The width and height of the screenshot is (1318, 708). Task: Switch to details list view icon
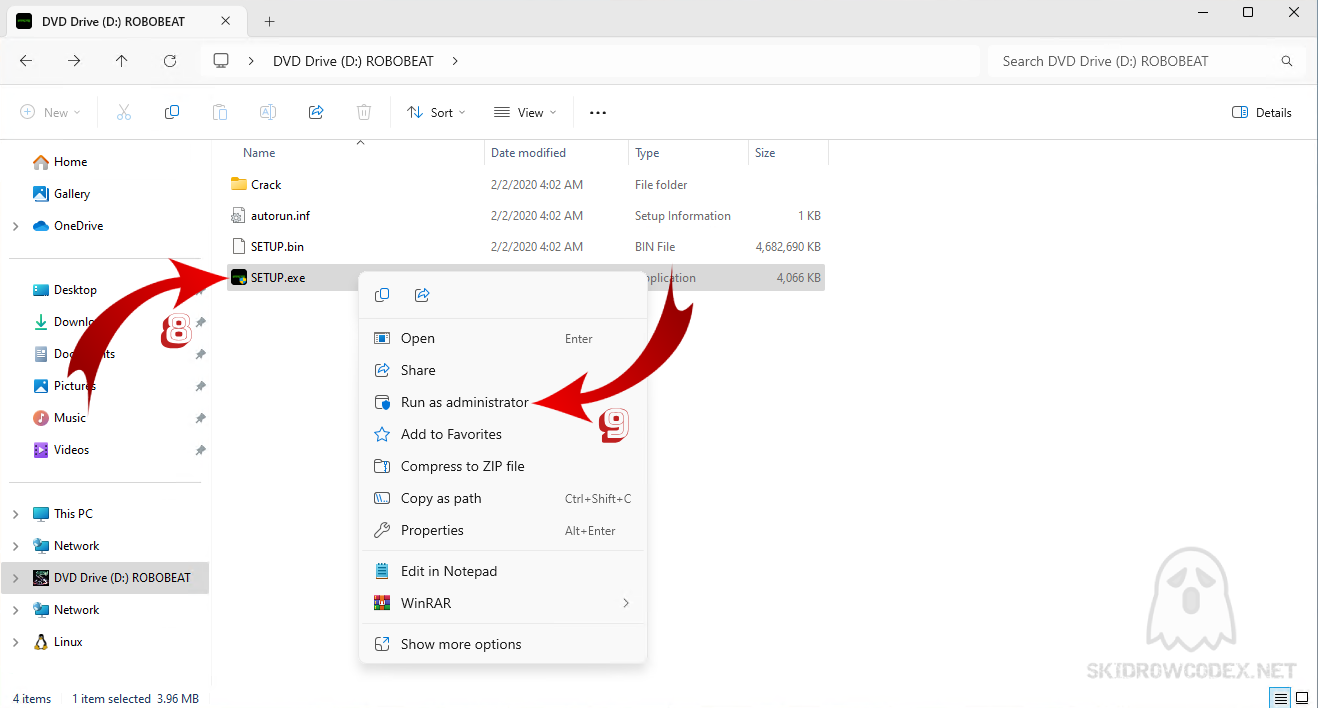tap(1280, 698)
